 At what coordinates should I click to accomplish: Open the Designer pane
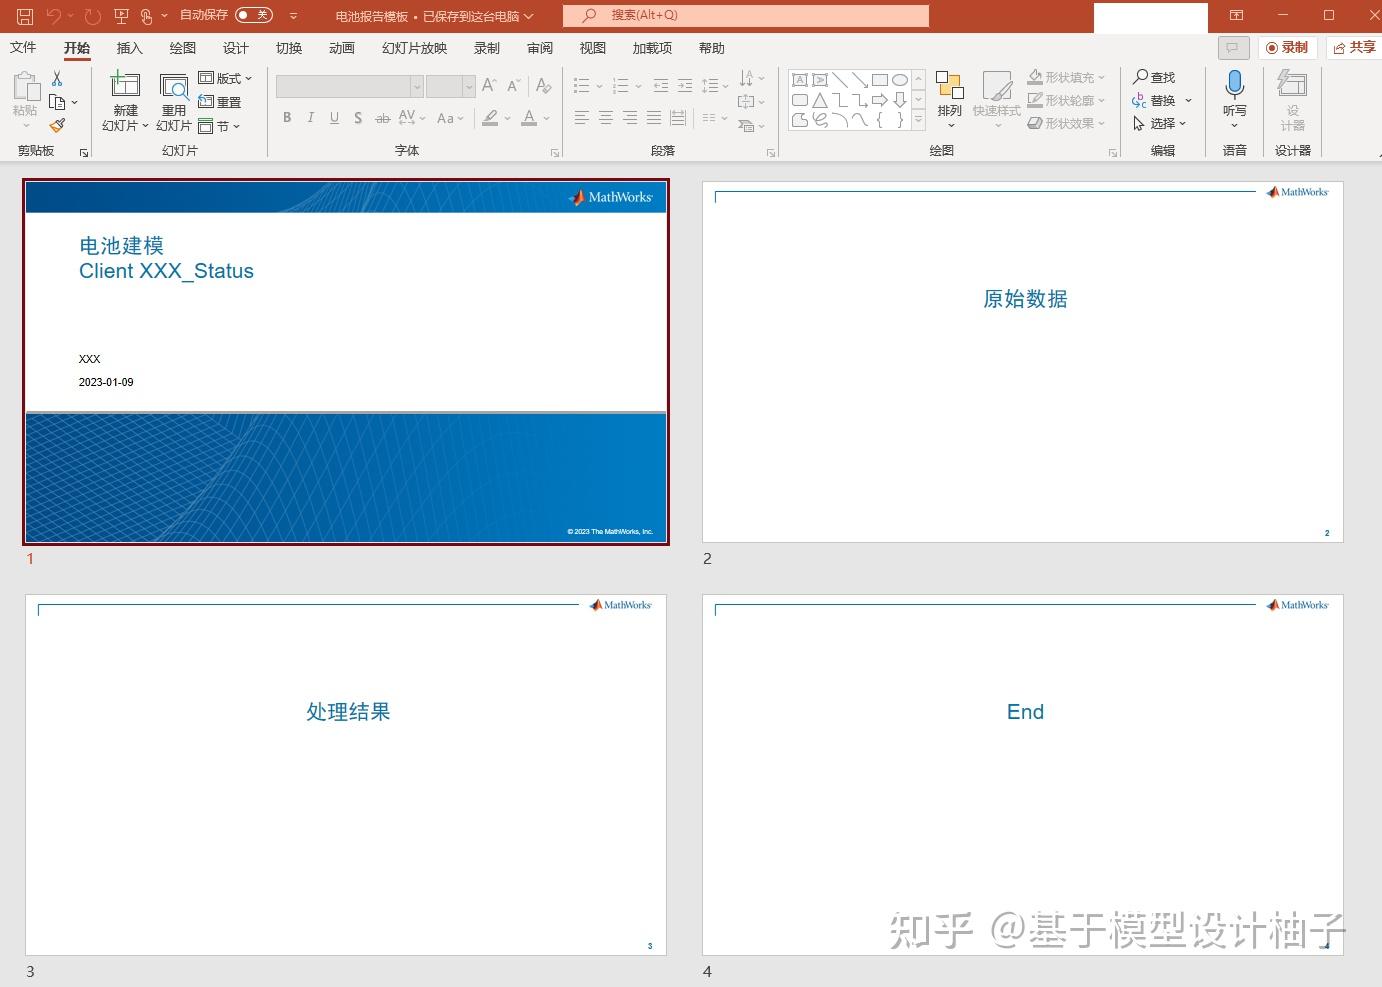point(1293,100)
